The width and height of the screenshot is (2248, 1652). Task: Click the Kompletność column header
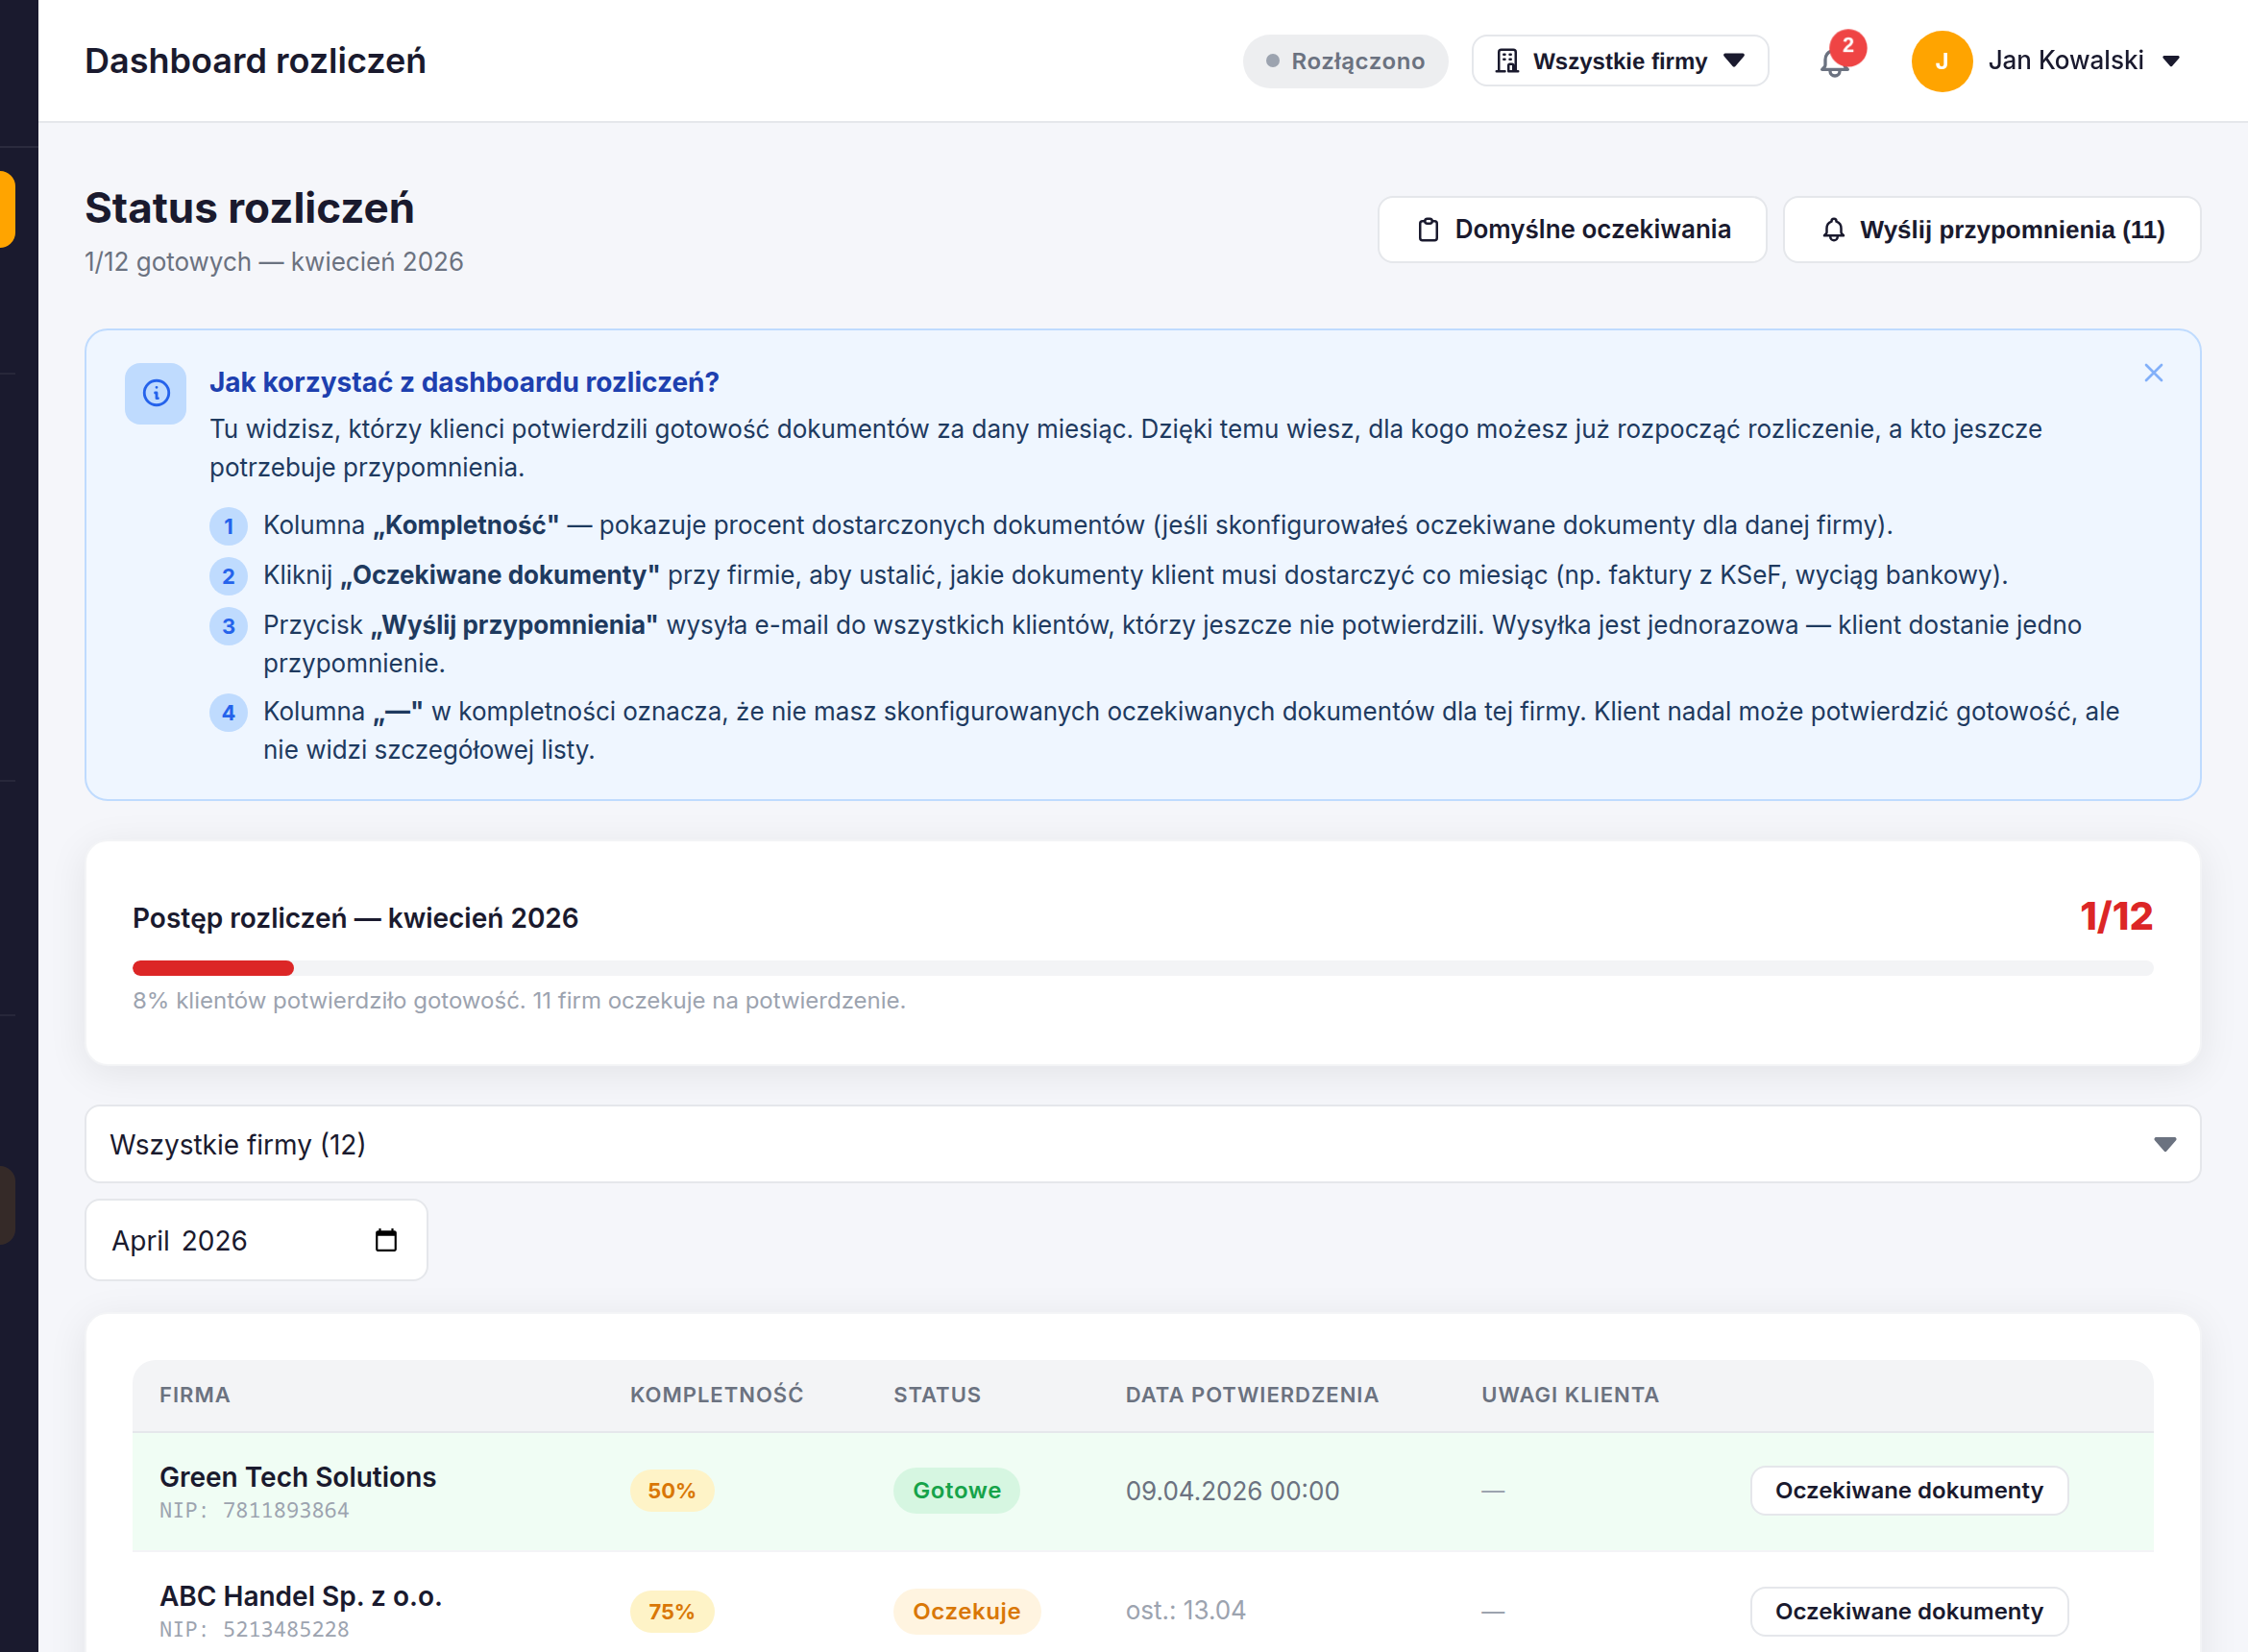716,1395
